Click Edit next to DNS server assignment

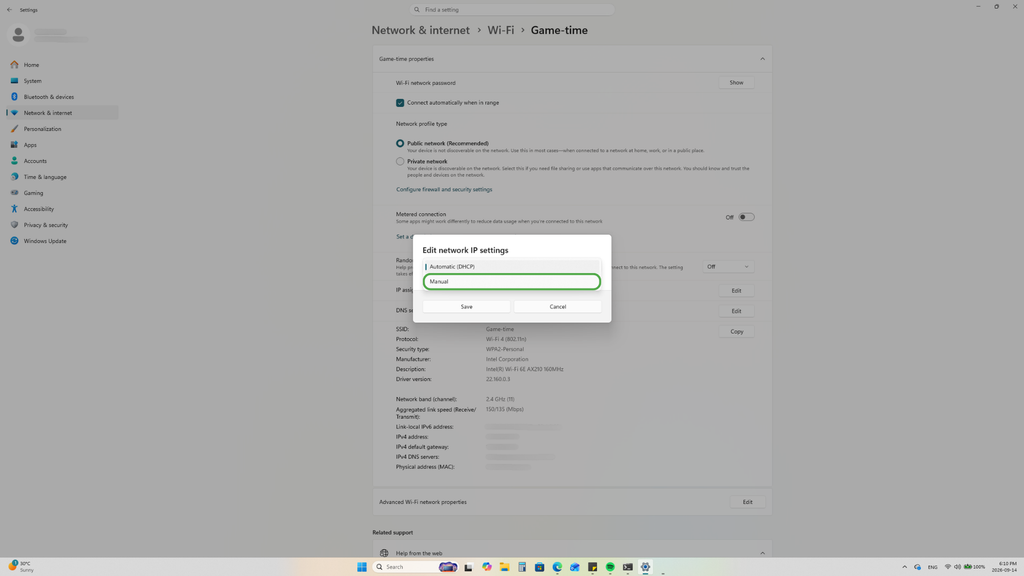click(737, 311)
